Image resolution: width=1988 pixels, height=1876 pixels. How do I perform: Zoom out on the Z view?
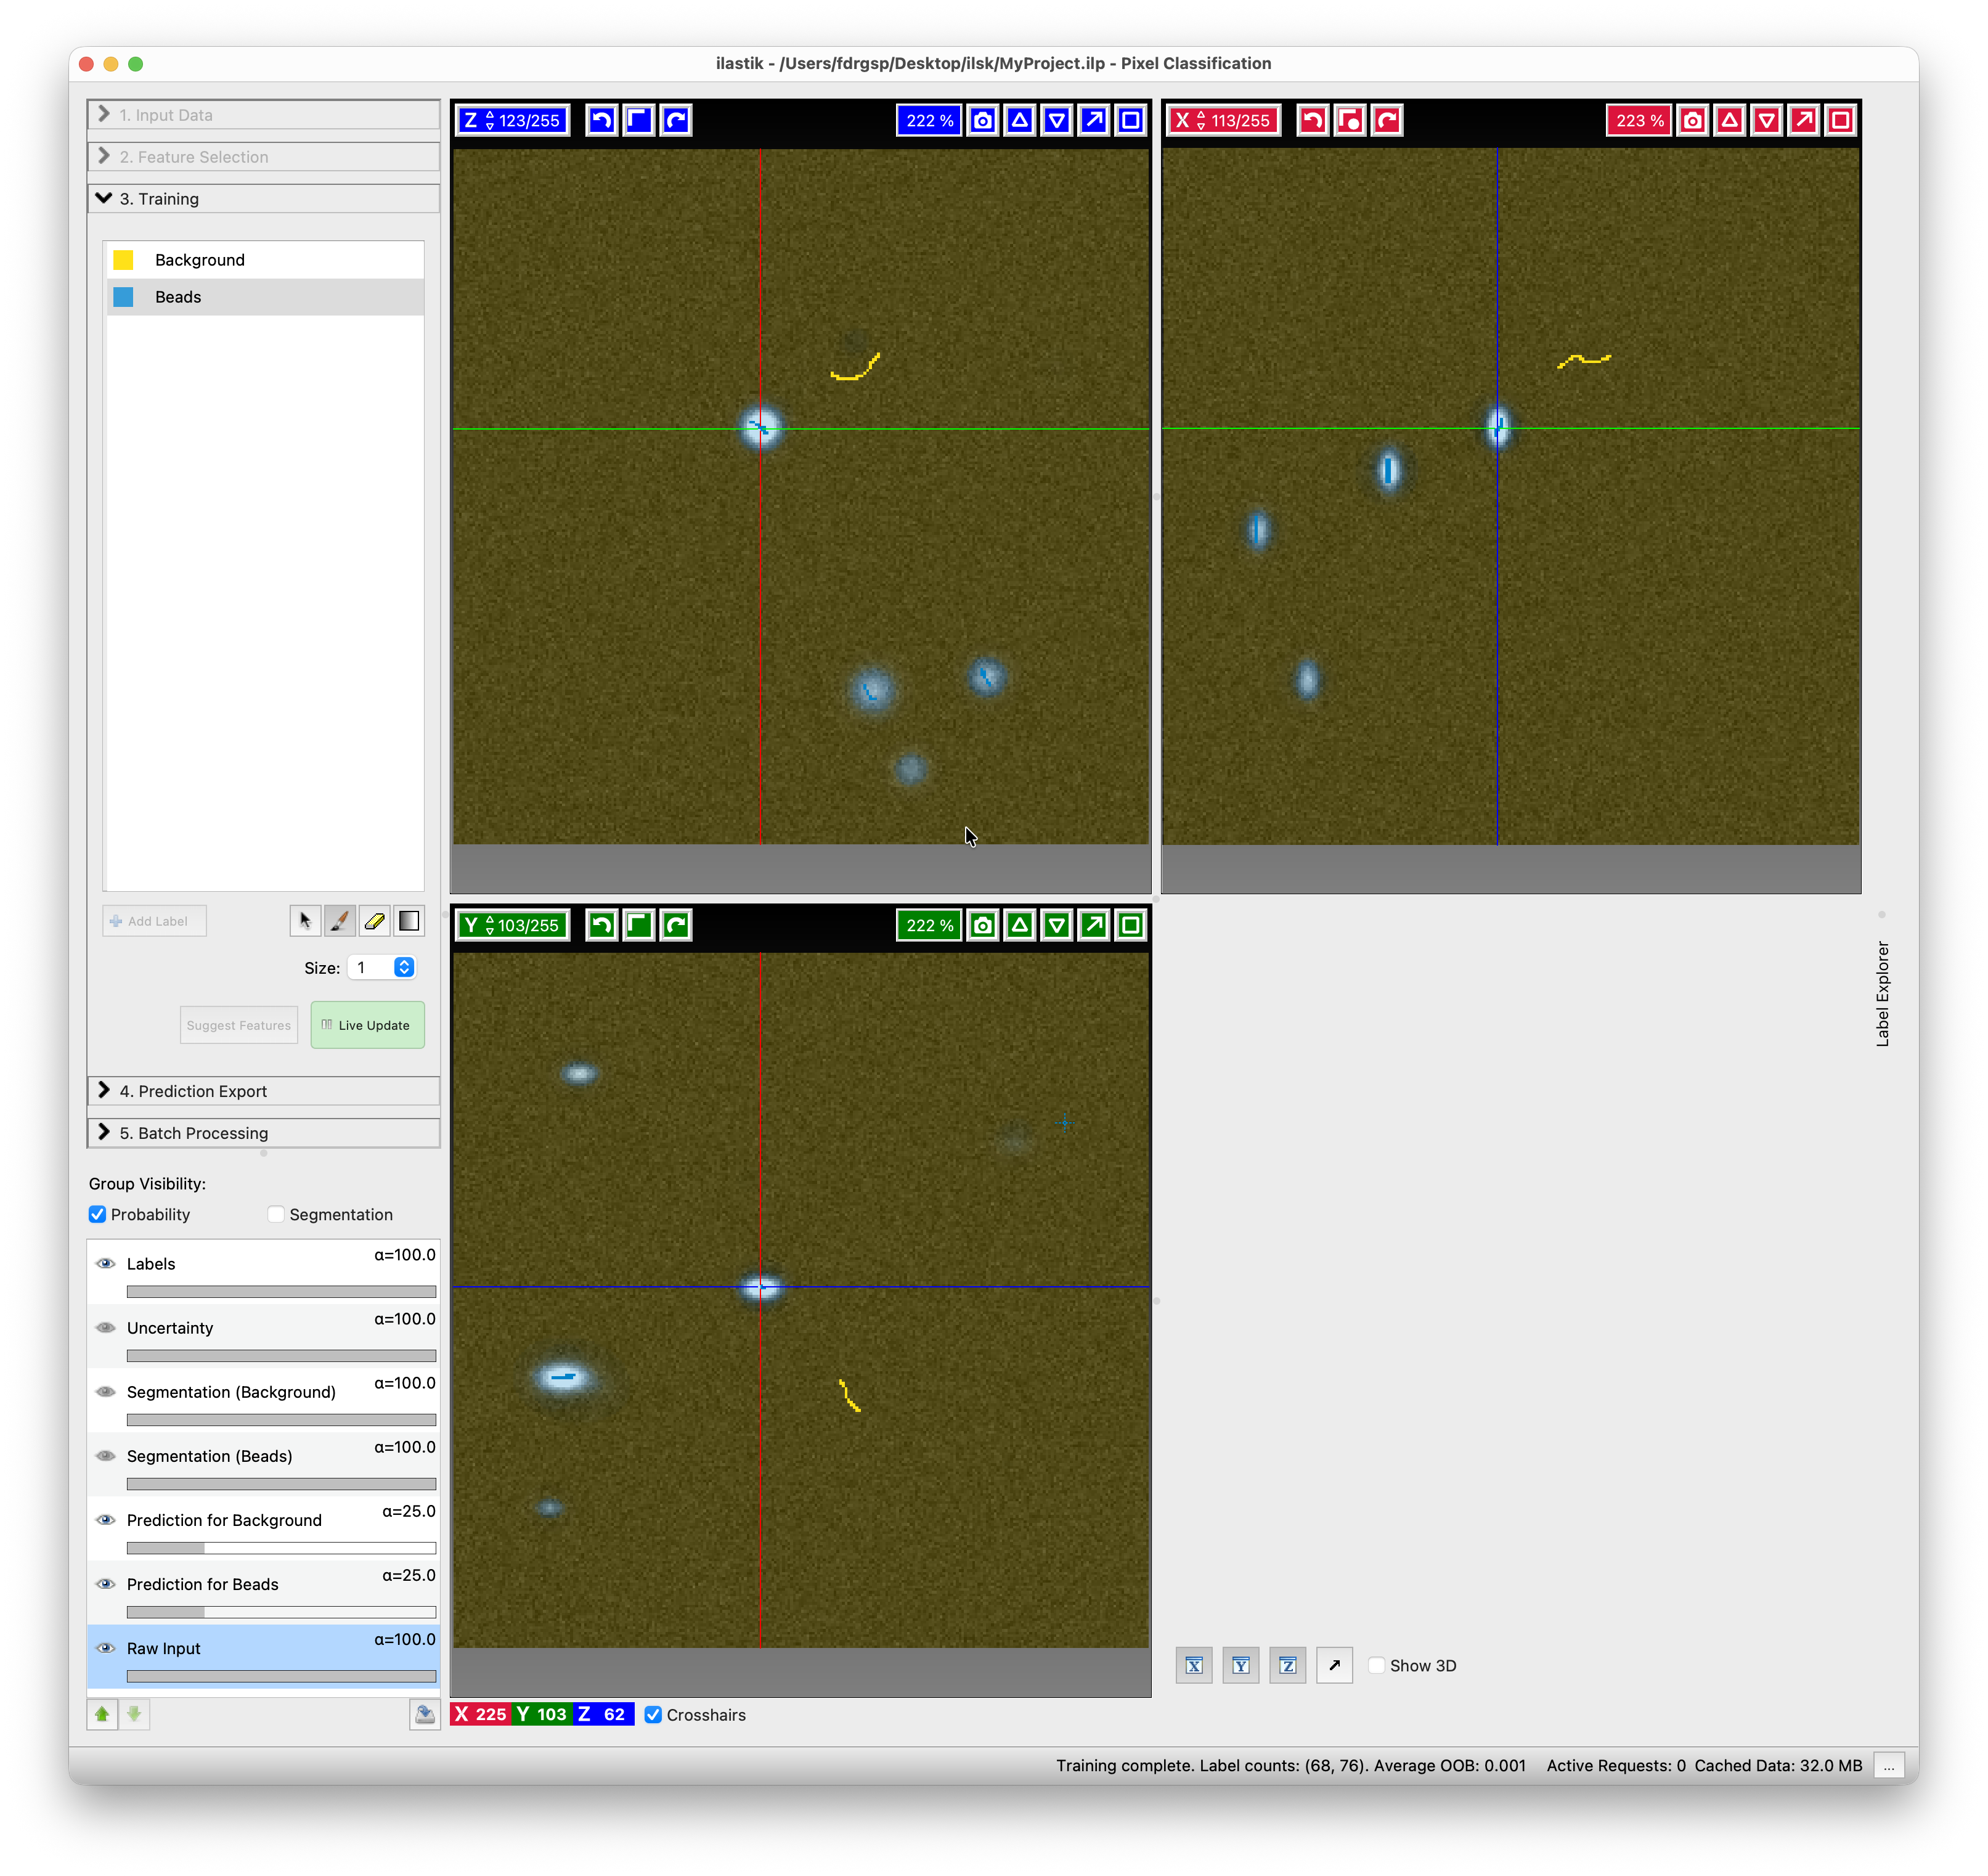click(1057, 120)
